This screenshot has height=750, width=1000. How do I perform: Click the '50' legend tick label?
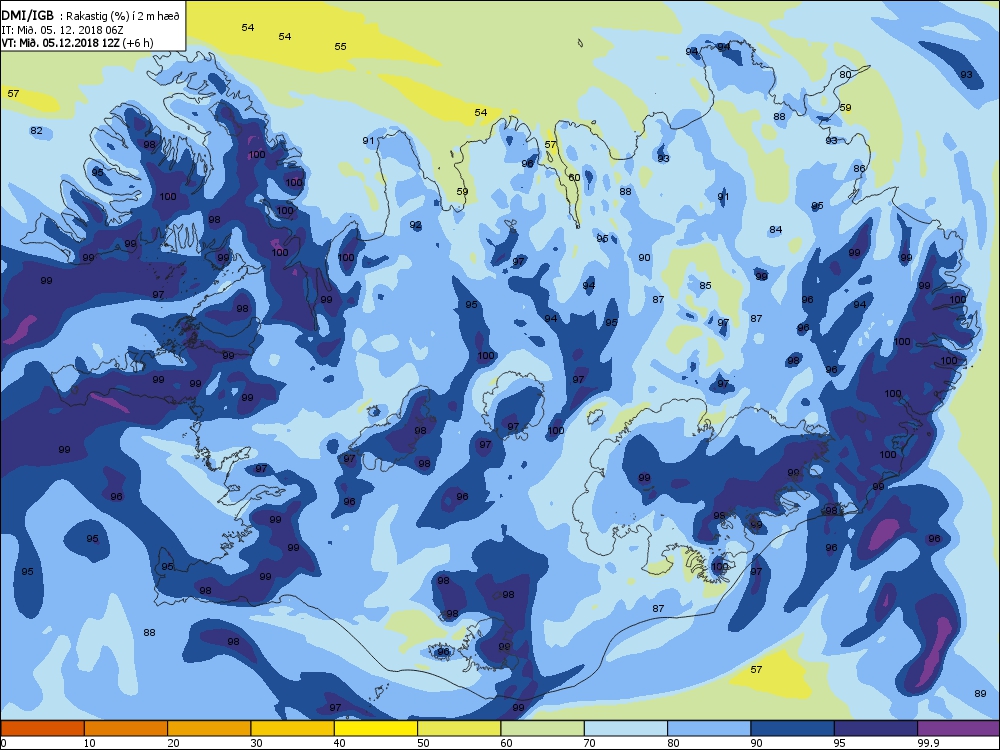423,743
